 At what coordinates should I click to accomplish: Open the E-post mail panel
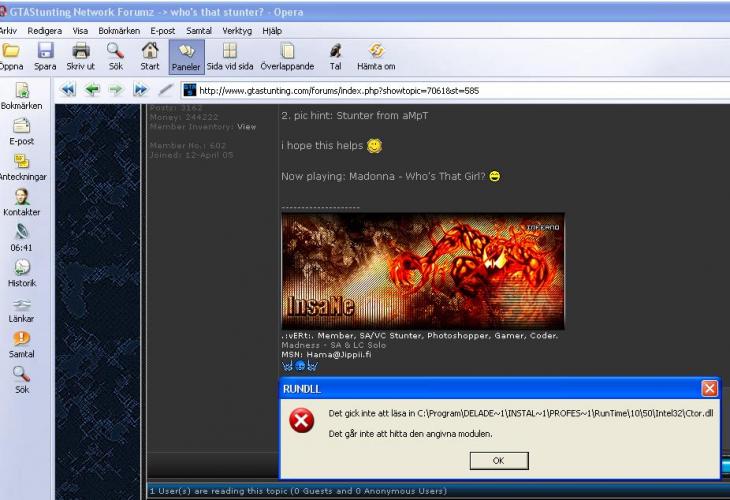pos(21,126)
